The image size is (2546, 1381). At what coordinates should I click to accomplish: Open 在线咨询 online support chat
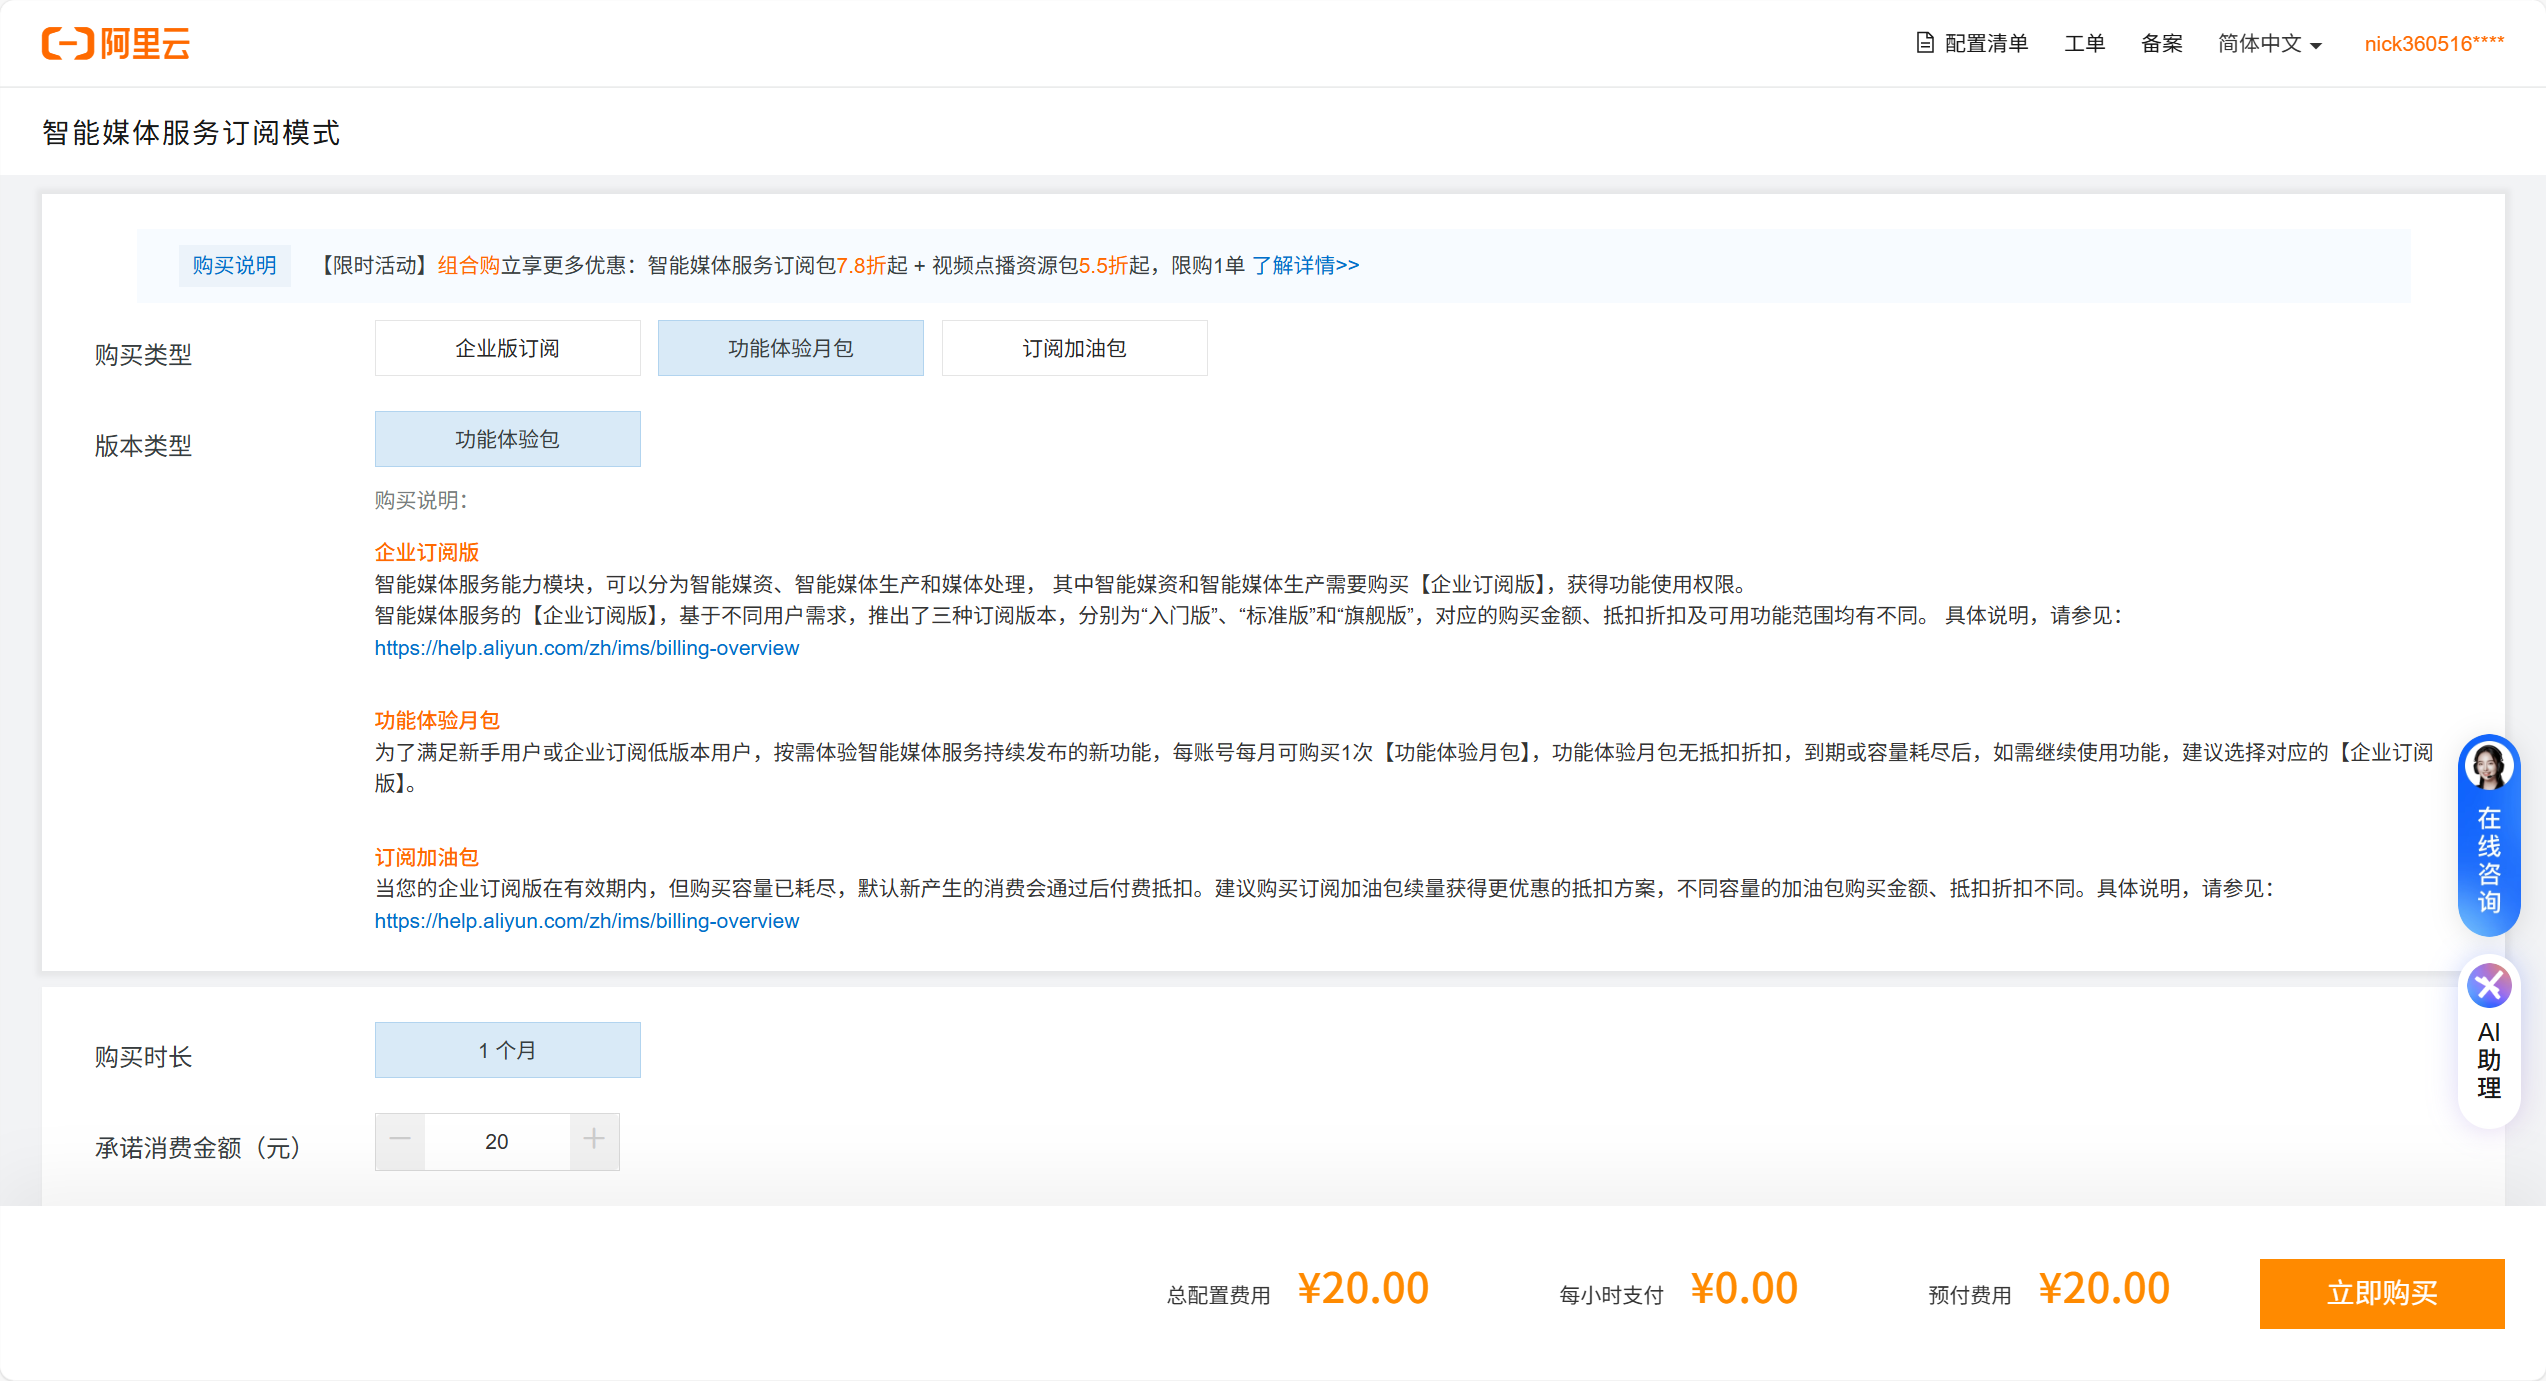pos(2489,835)
